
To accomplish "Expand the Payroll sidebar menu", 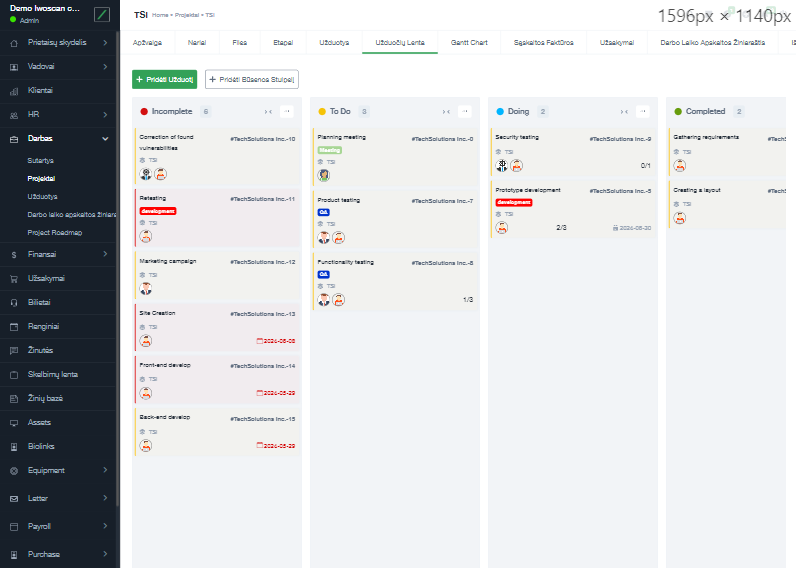I will click(x=105, y=526).
